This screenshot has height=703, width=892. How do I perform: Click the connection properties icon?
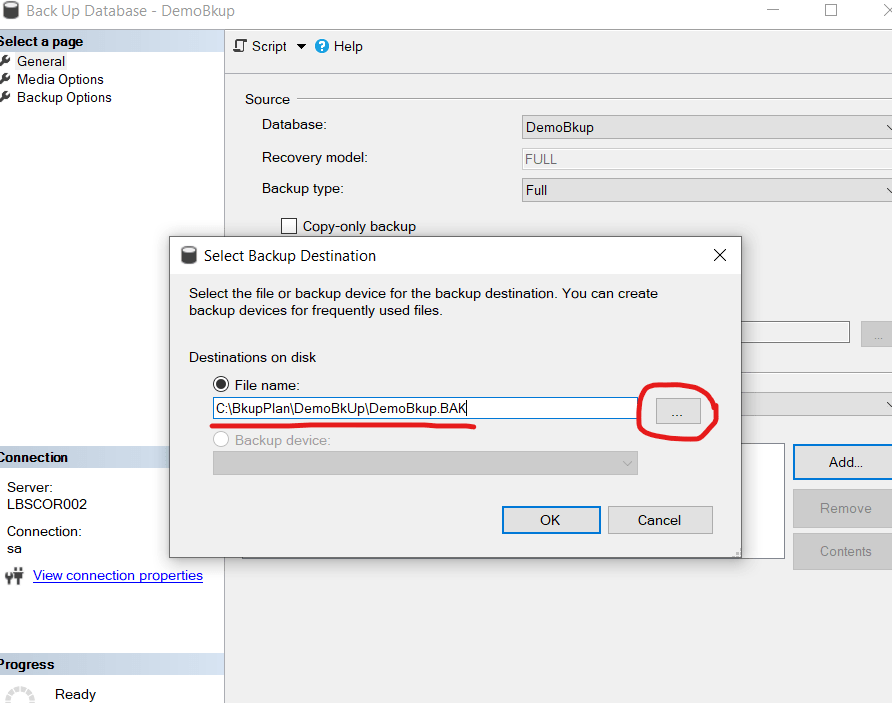(x=14, y=576)
